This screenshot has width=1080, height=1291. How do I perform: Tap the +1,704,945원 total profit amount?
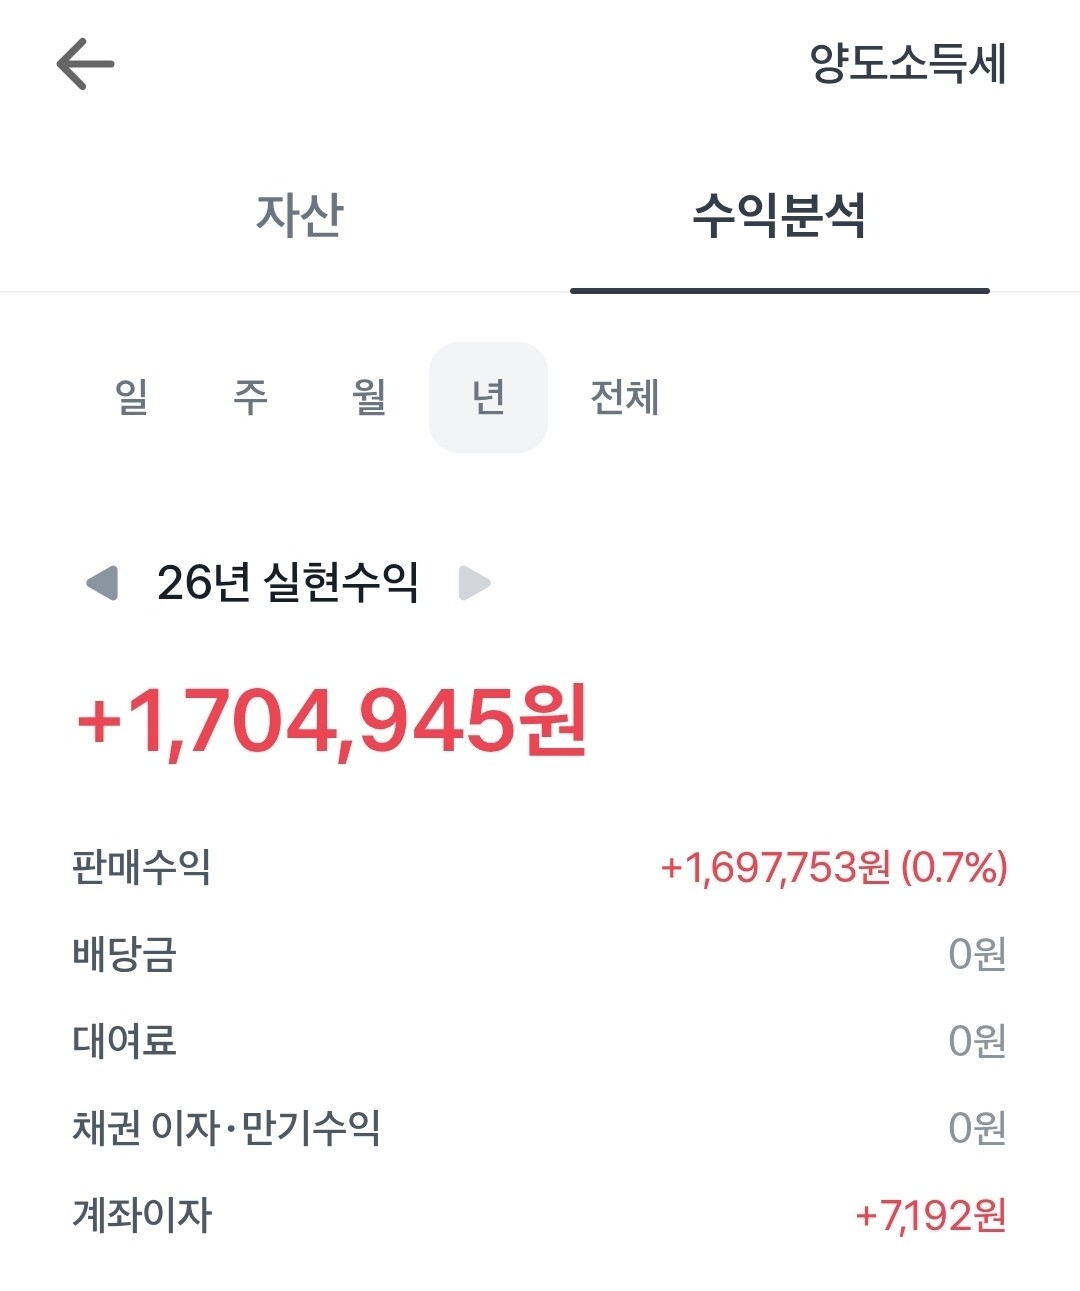(333, 722)
